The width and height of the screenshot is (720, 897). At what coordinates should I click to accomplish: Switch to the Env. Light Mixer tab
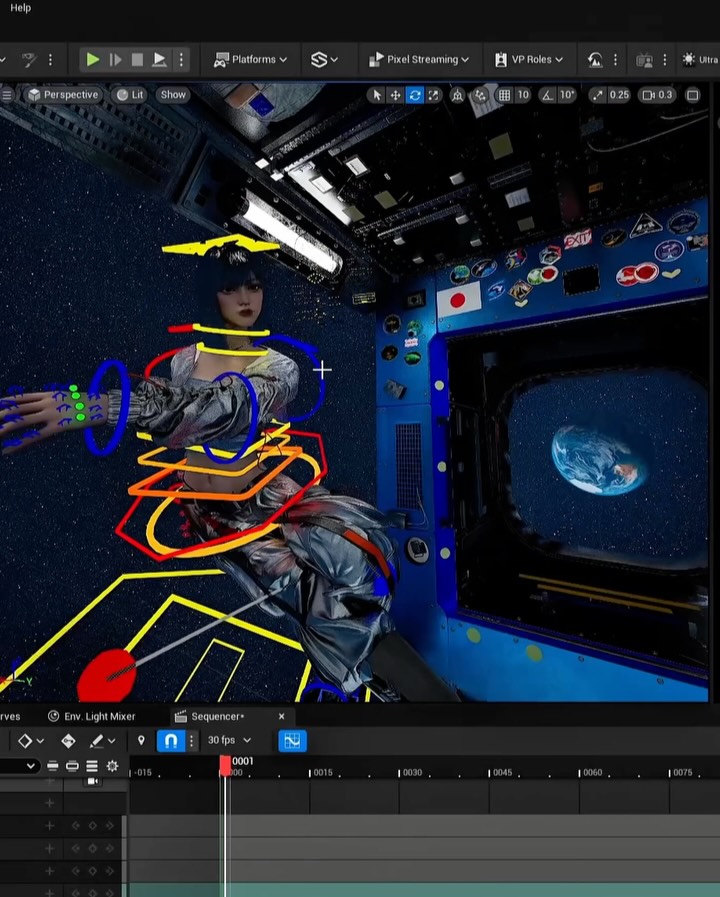pos(91,716)
